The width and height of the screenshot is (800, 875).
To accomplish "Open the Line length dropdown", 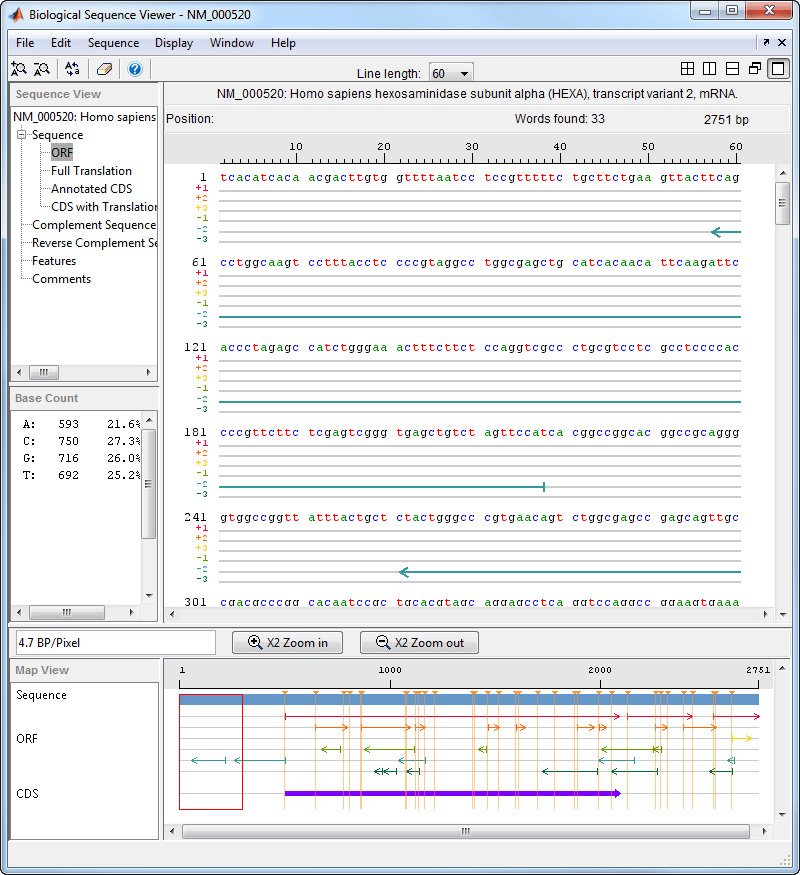I will (451, 74).
